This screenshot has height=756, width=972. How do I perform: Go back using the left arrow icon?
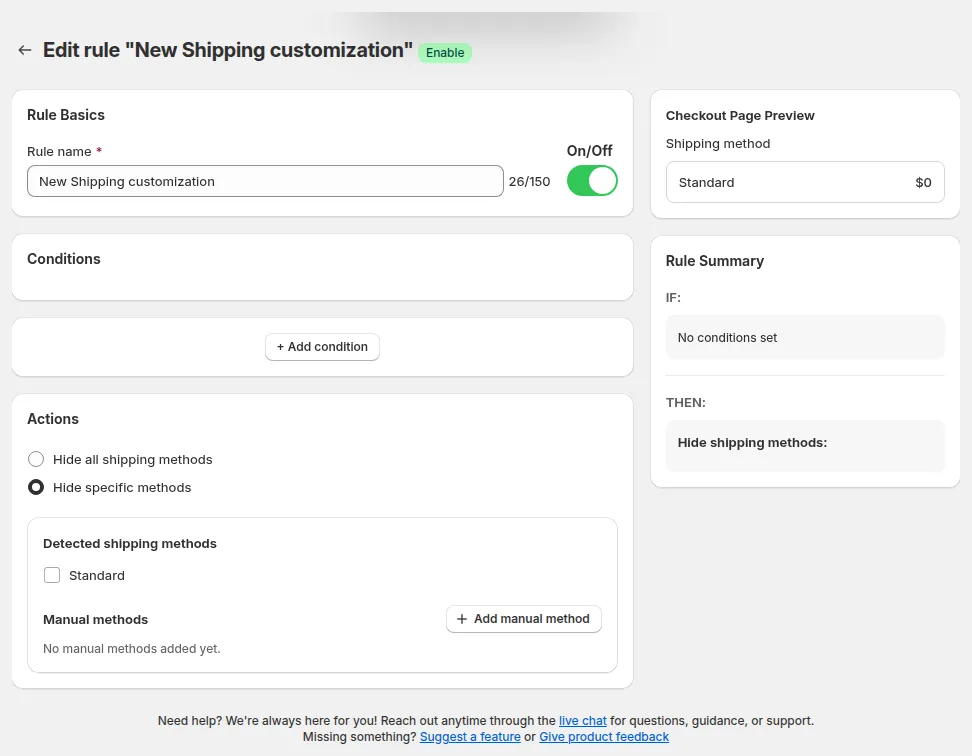[x=25, y=50]
